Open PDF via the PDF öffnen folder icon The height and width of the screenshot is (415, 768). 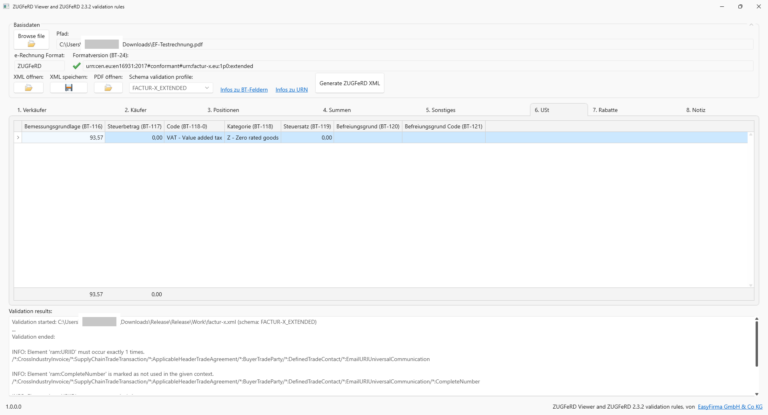[107, 88]
